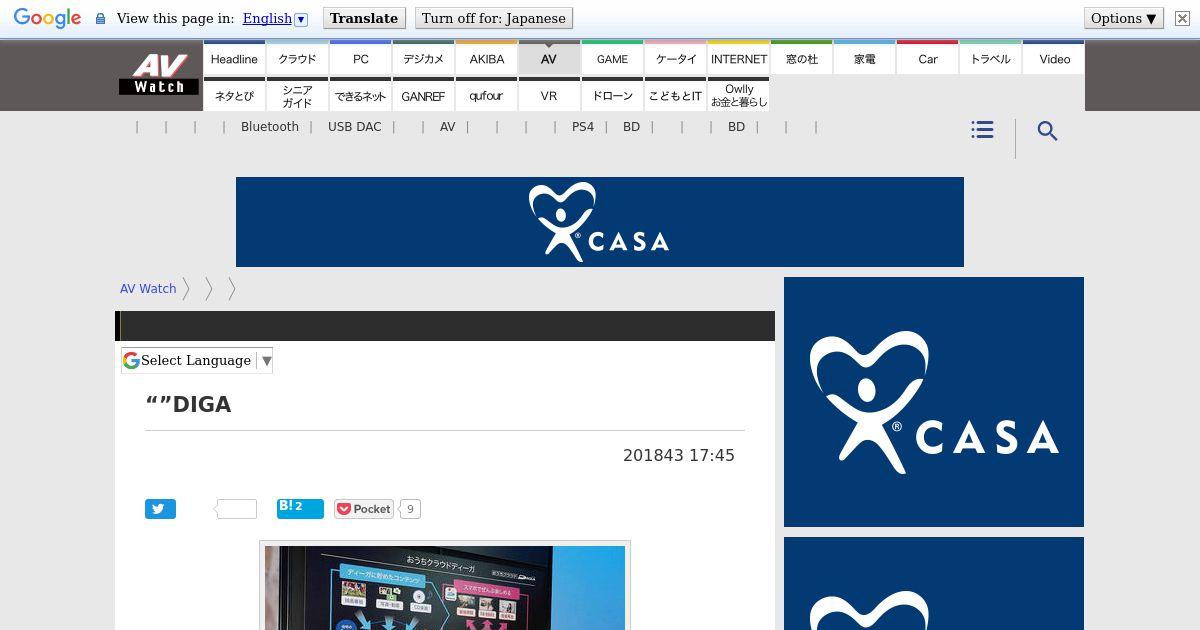Click AV Watch breadcrumb link
Viewport: 1200px width, 630px height.
click(x=148, y=288)
